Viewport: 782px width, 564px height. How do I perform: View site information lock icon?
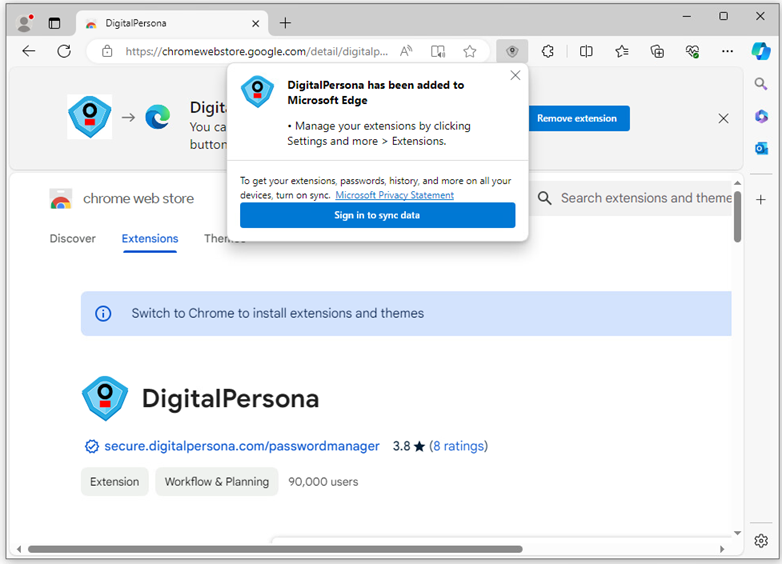107,51
